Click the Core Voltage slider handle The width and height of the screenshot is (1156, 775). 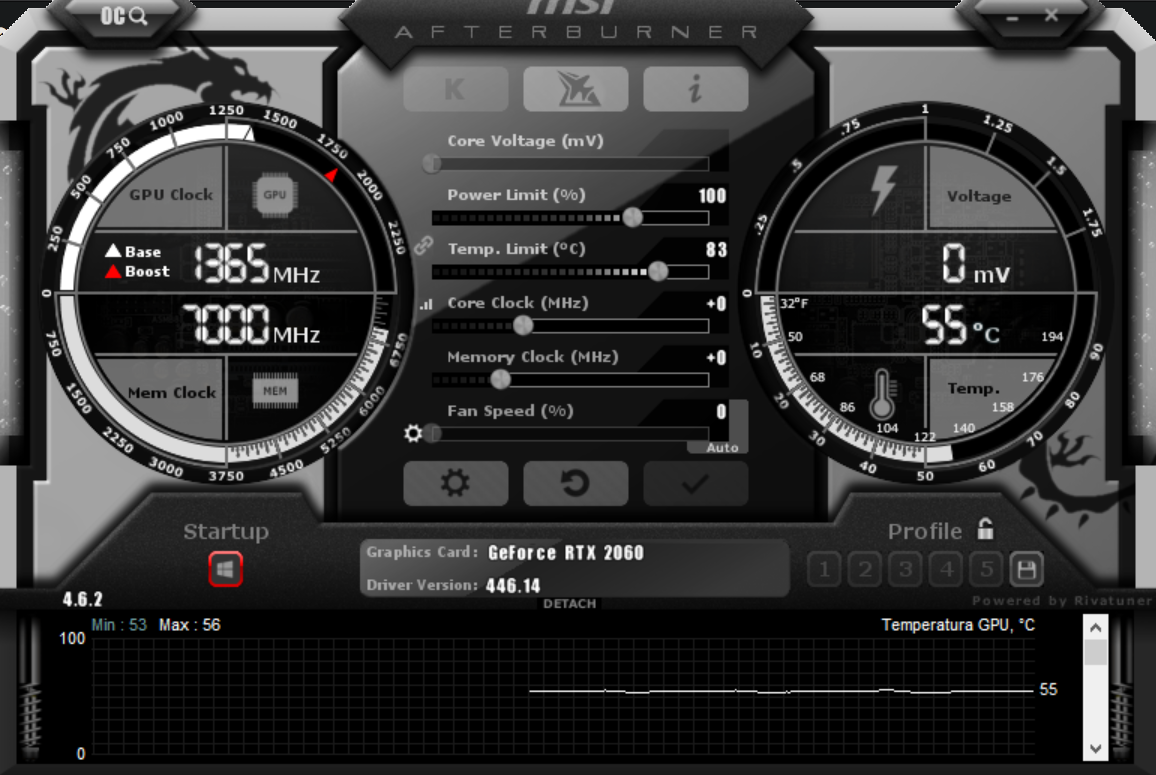432,163
